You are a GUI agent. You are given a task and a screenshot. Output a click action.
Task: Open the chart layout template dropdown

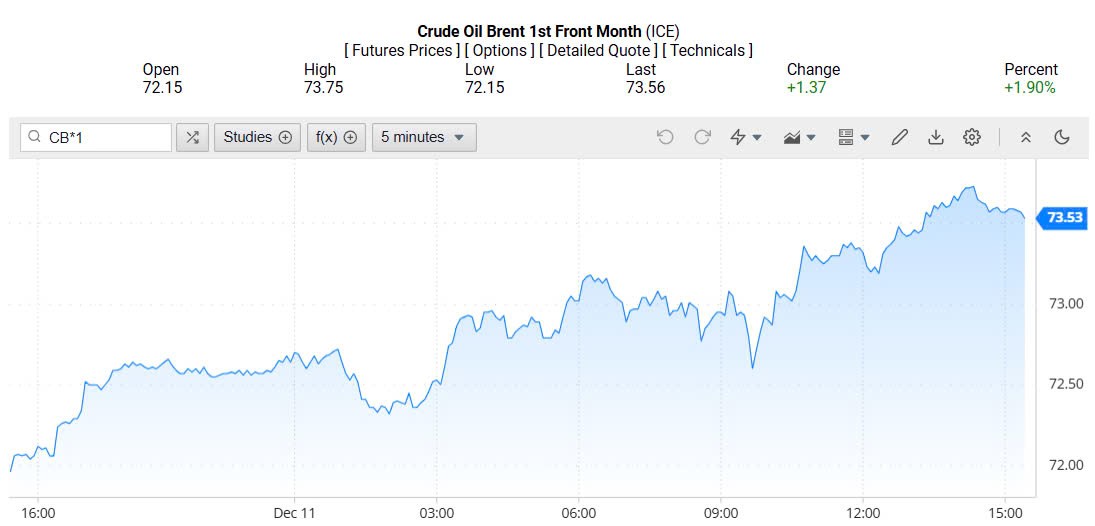pyautogui.click(x=853, y=137)
